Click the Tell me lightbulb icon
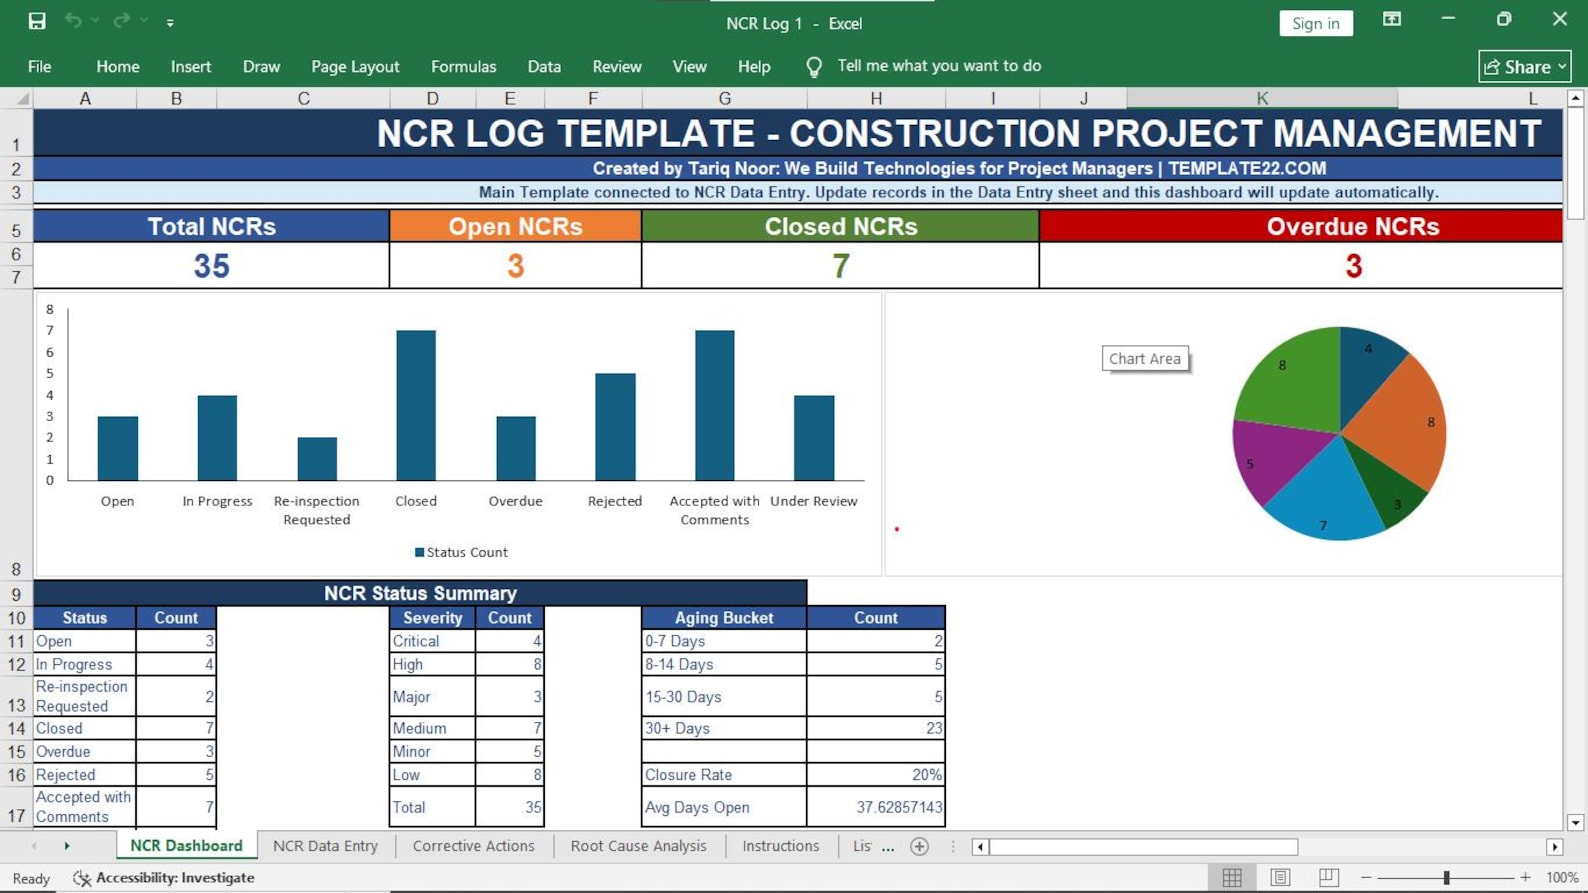Screen dimensions: 1588x893 coord(814,67)
